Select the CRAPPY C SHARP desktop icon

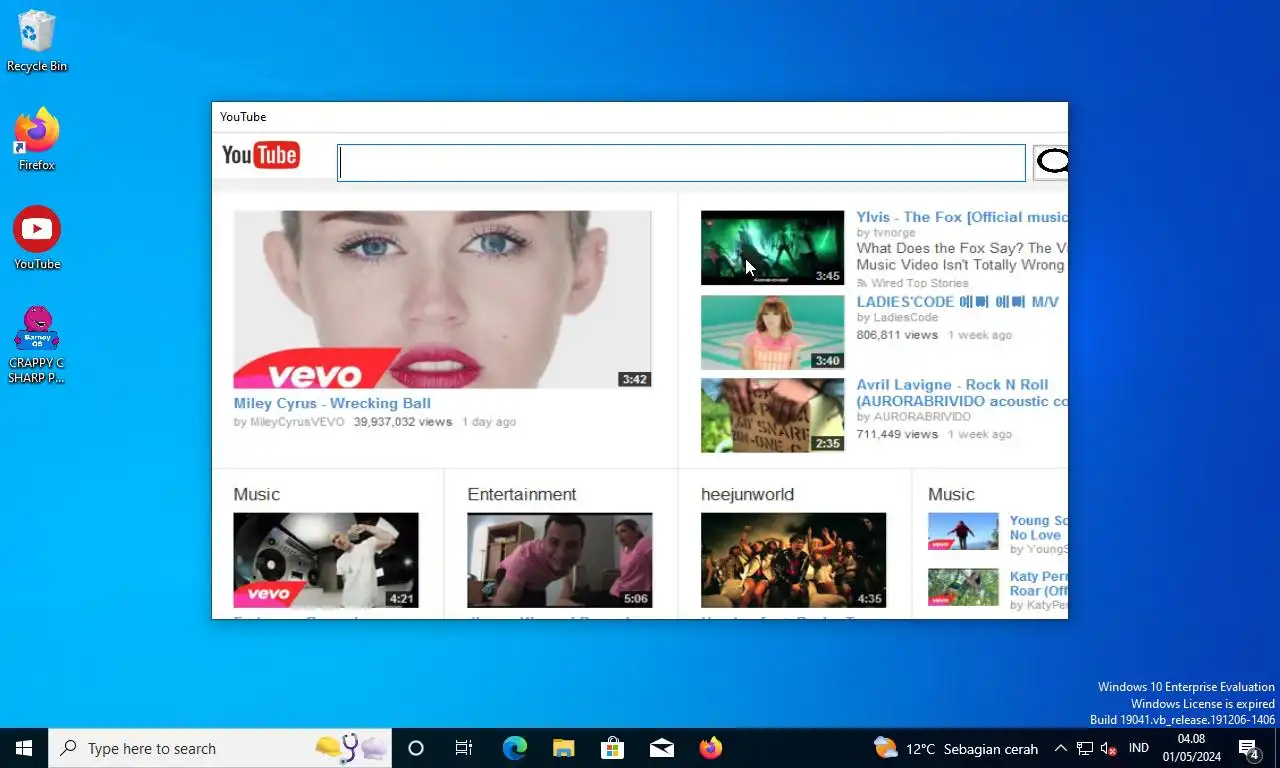point(37,344)
